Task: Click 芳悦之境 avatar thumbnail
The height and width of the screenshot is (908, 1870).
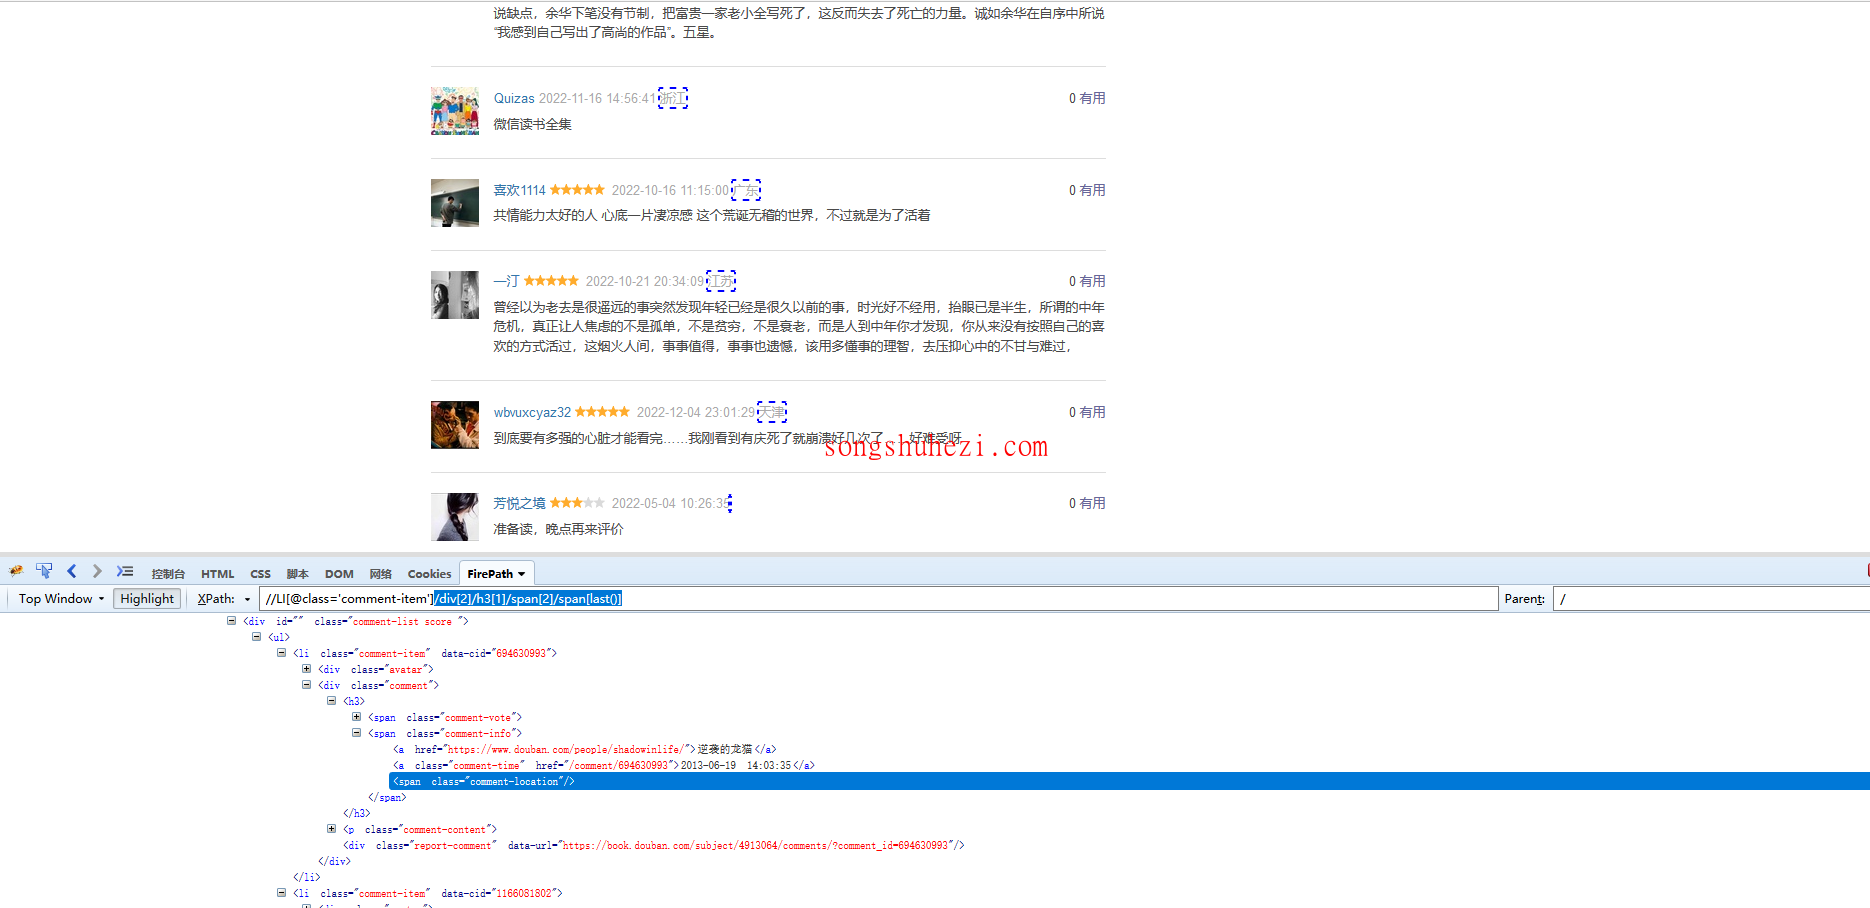Action: (x=455, y=517)
